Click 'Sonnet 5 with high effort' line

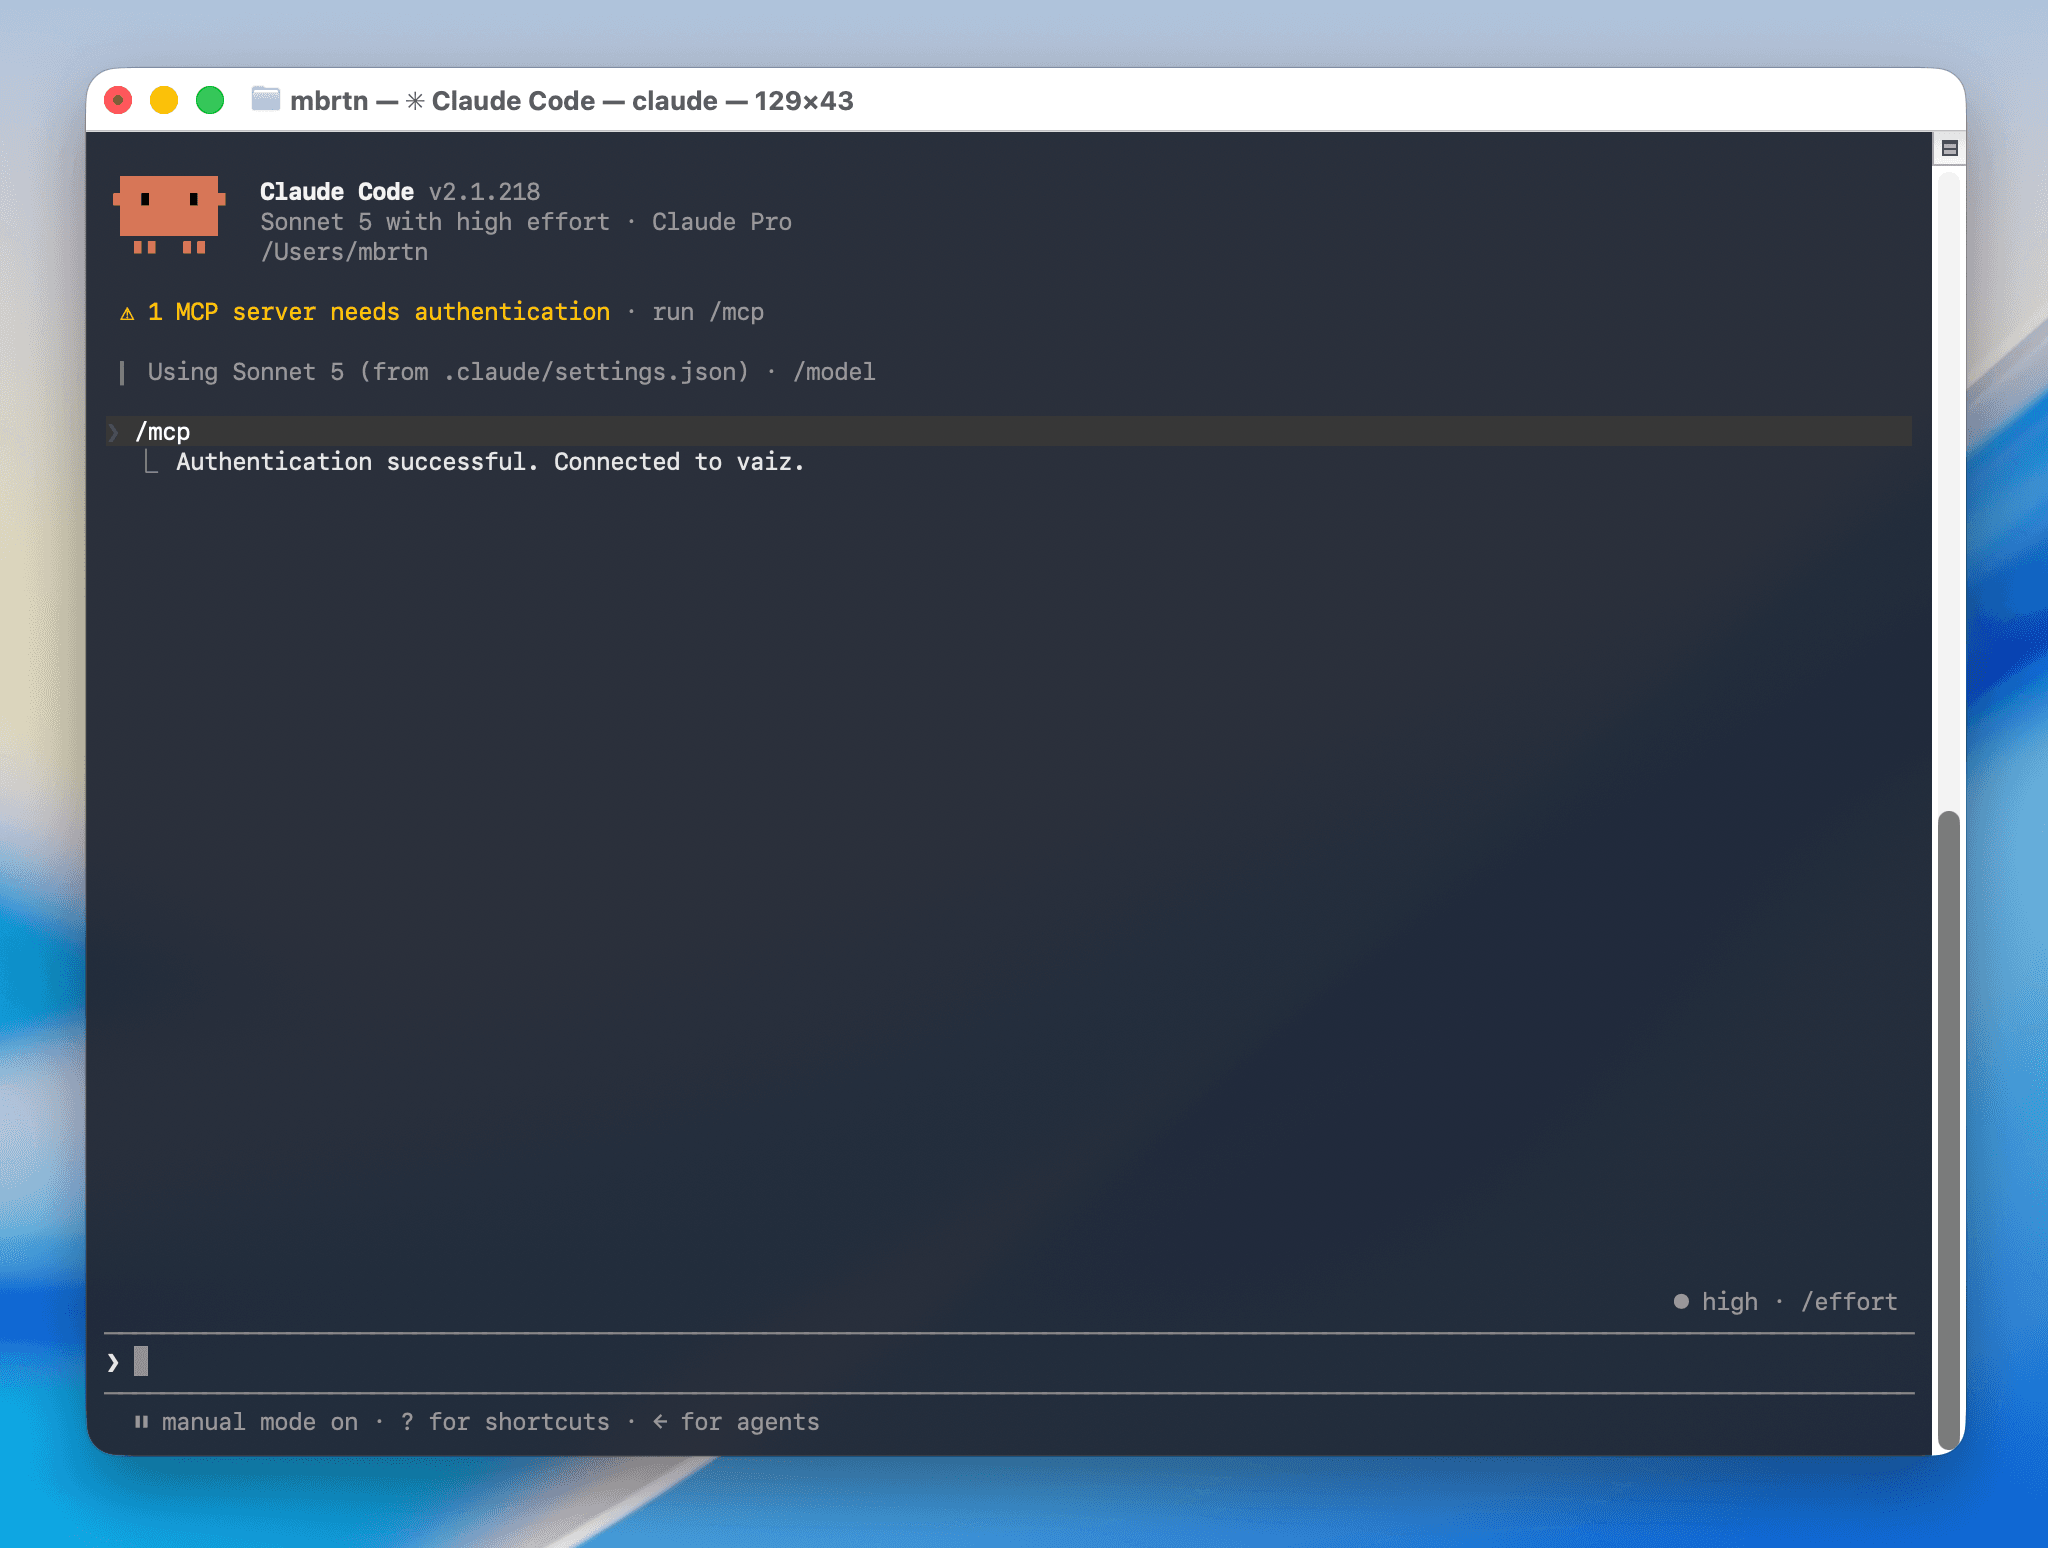click(435, 222)
